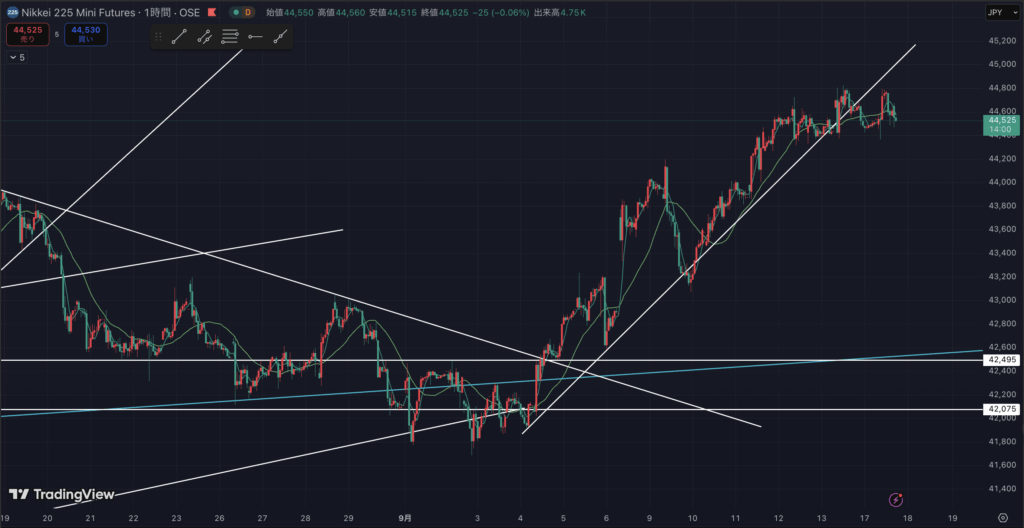The height and width of the screenshot is (528, 1024).
Task: Click the info line tool icon
Action: (204, 37)
